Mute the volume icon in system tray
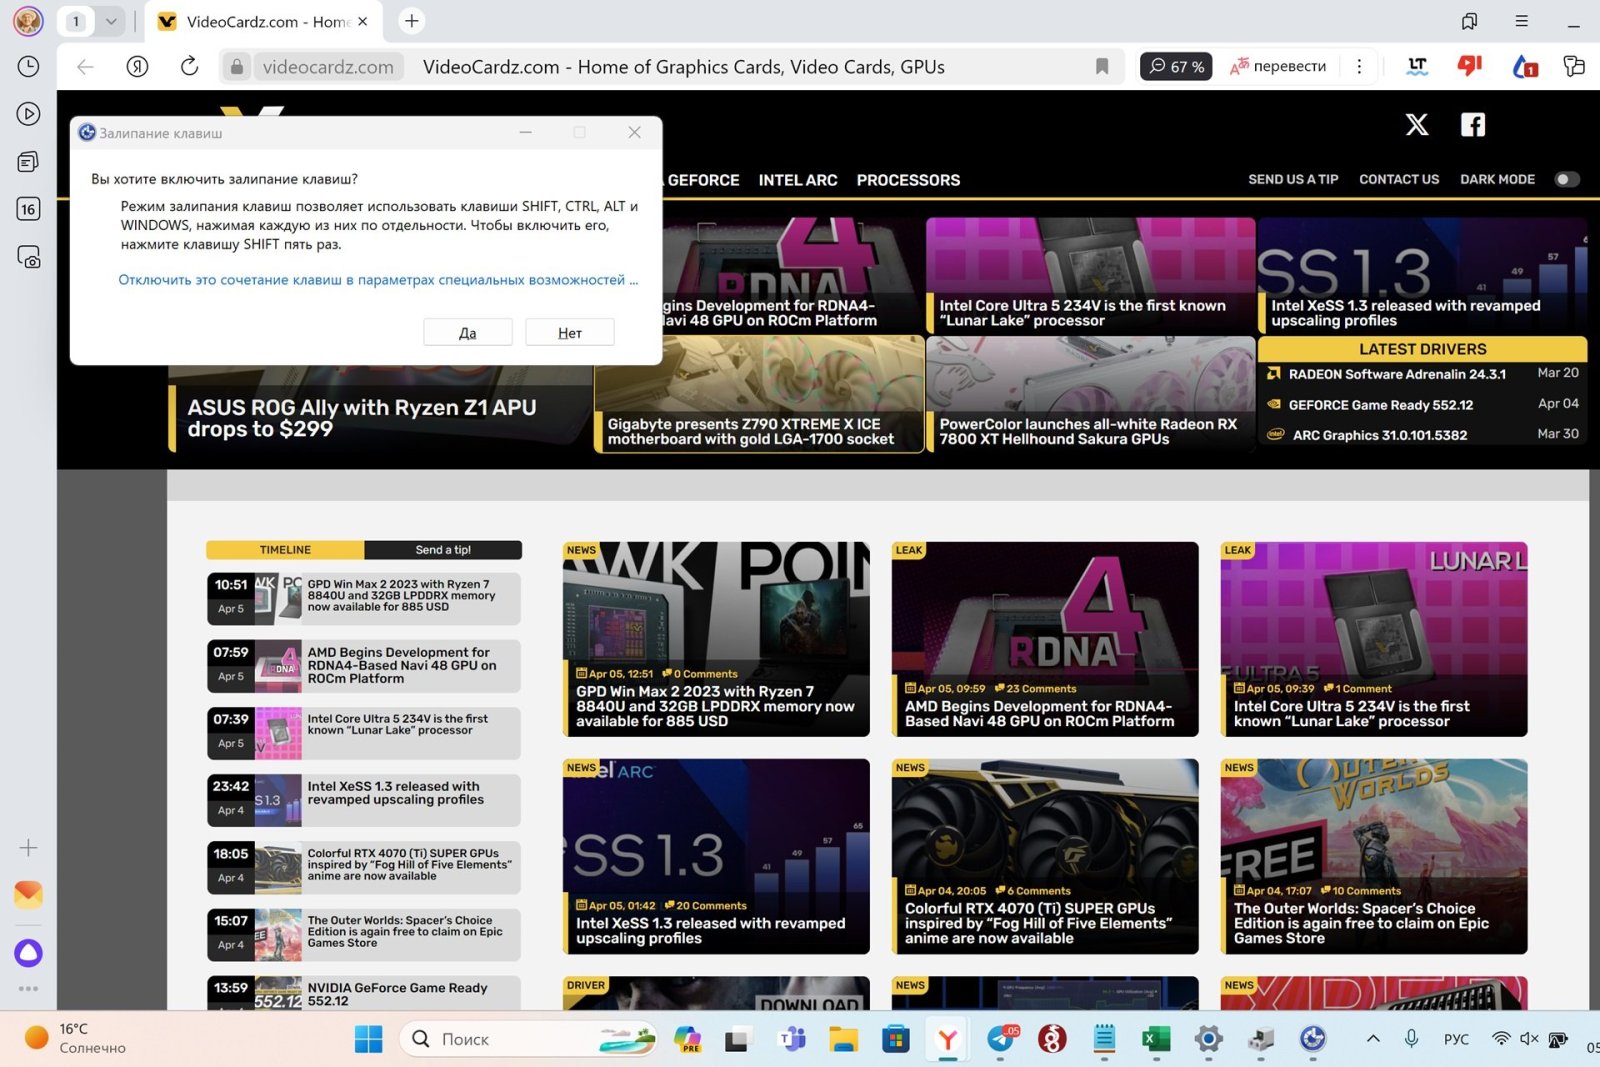1600x1067 pixels. point(1529,1039)
